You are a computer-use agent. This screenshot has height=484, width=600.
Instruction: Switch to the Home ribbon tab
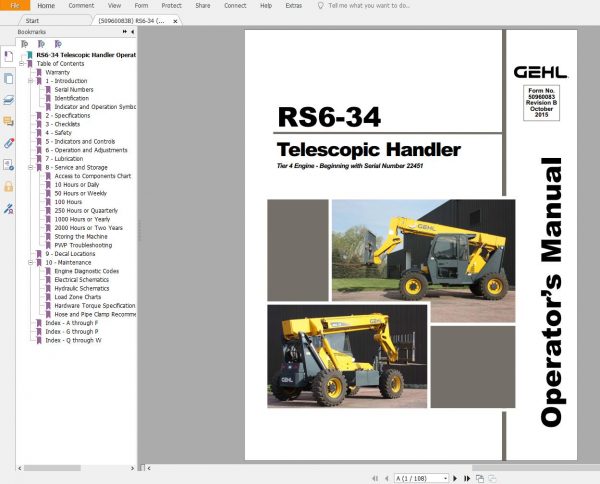[46, 5]
